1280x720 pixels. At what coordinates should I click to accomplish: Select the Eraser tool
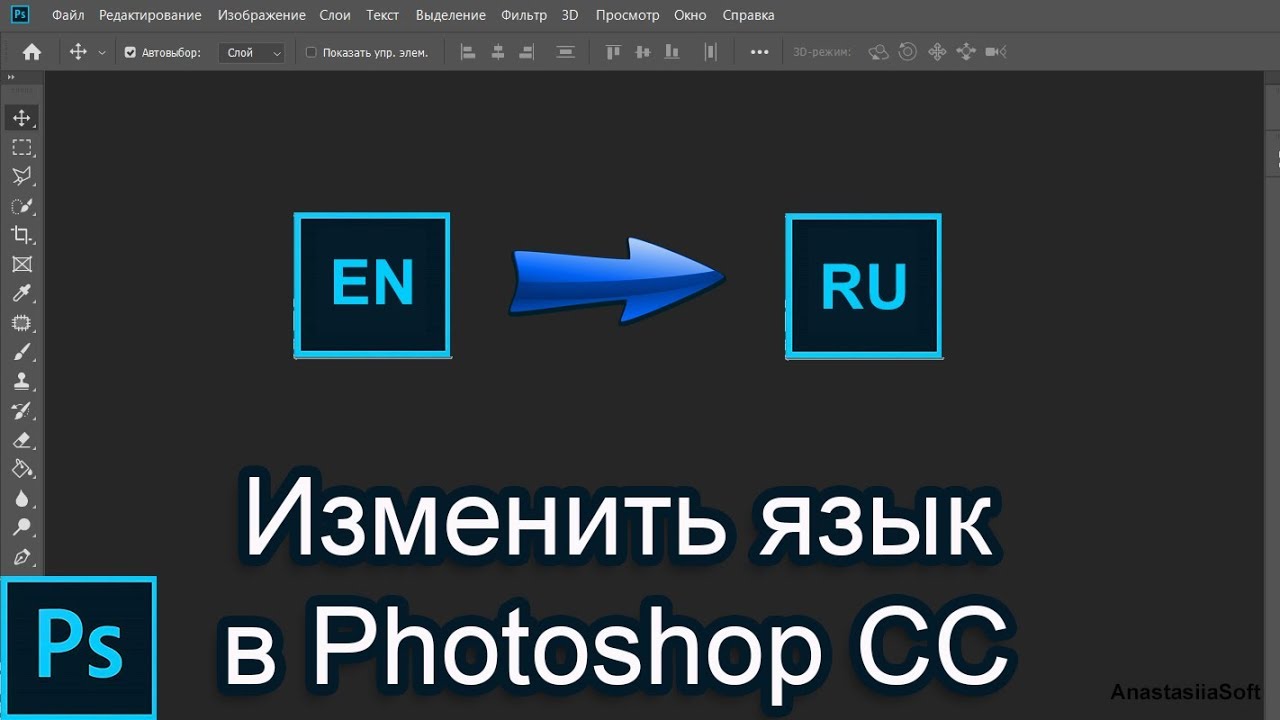[21, 440]
